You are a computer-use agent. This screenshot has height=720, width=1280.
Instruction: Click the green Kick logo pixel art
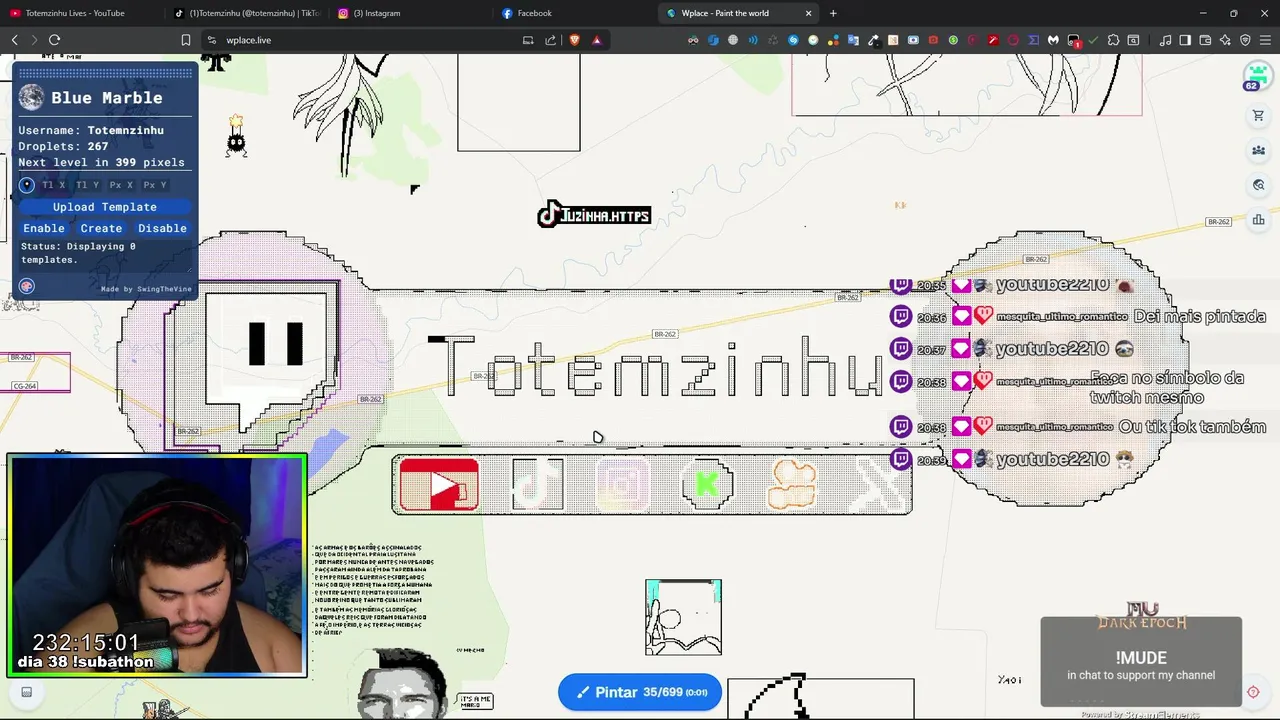(x=707, y=485)
